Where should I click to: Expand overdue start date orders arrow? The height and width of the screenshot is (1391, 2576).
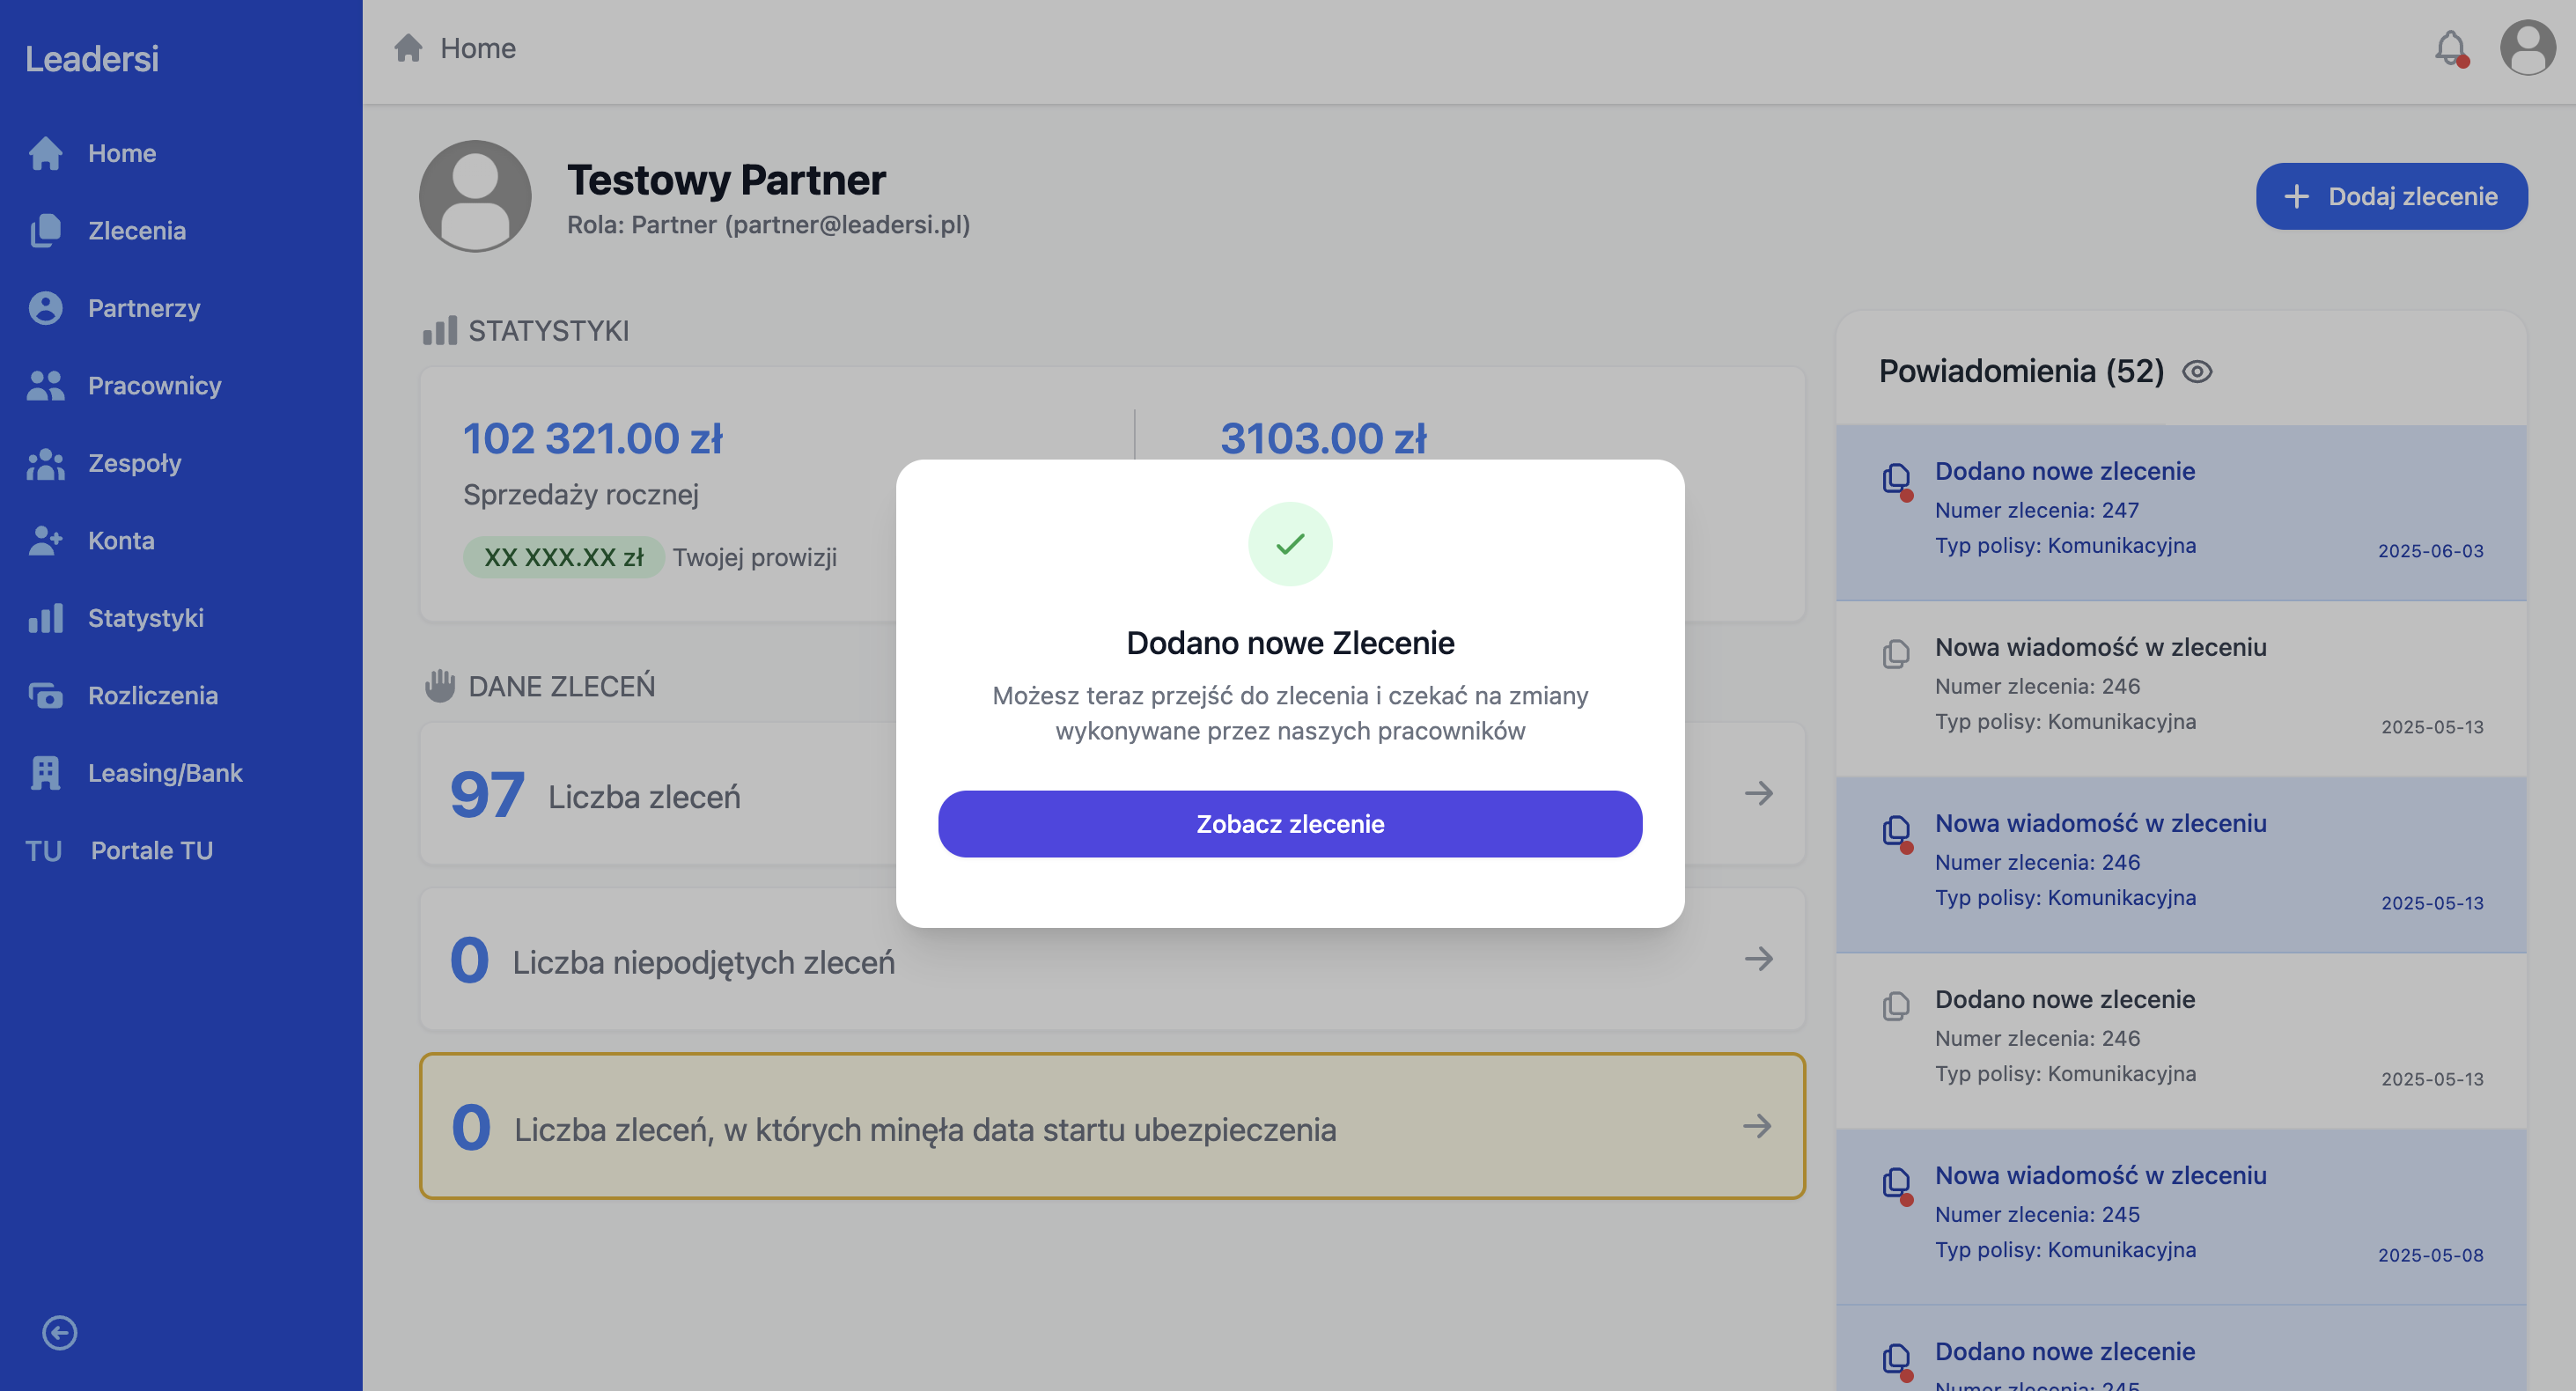click(x=1758, y=1126)
